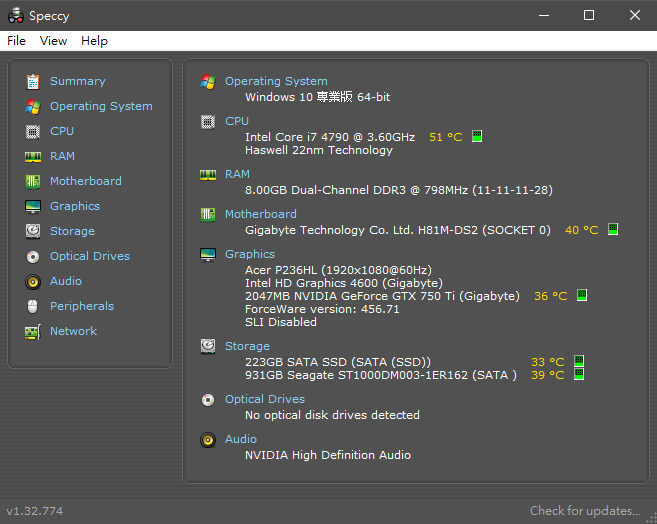Click the Peripherals mouse icon in sidebar
657x524 pixels.
(33, 307)
